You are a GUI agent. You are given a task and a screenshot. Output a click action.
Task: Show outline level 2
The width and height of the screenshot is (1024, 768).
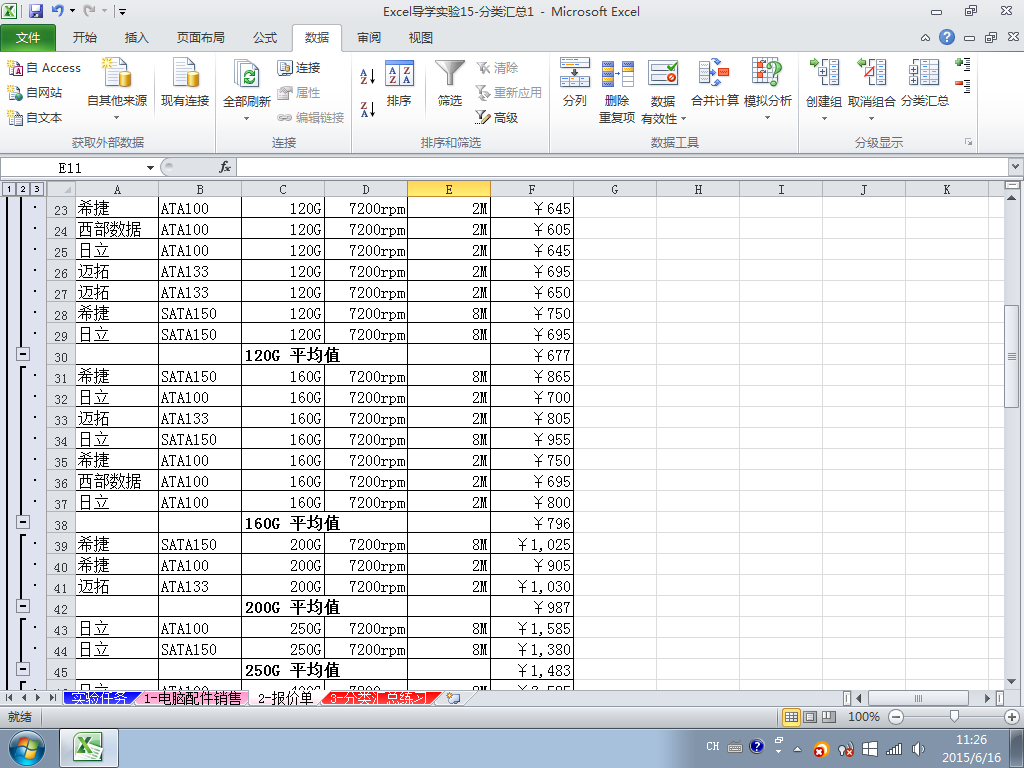23,189
